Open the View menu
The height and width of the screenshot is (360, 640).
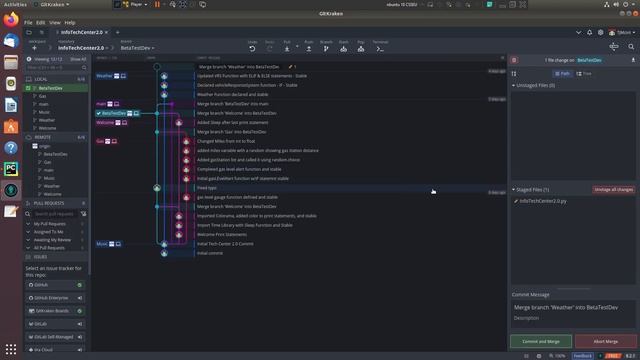point(55,22)
